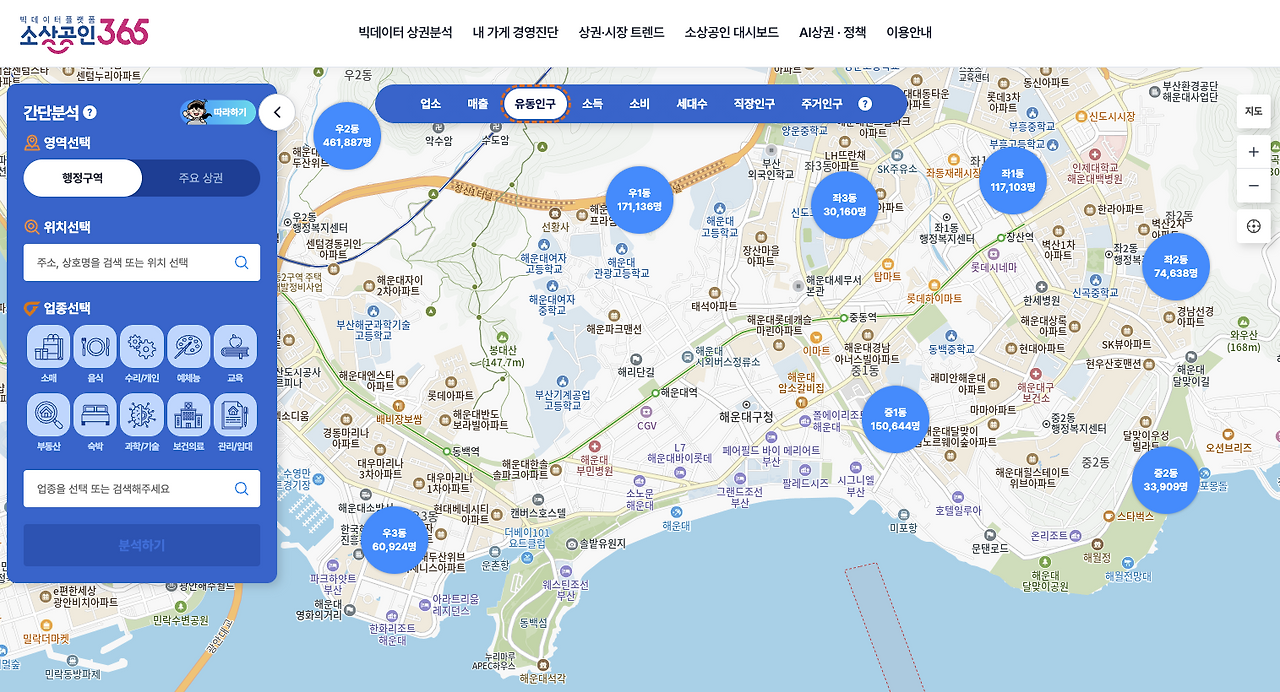The image size is (1280, 692).
Task: Select the 행정구역 area option
Action: 83,178
